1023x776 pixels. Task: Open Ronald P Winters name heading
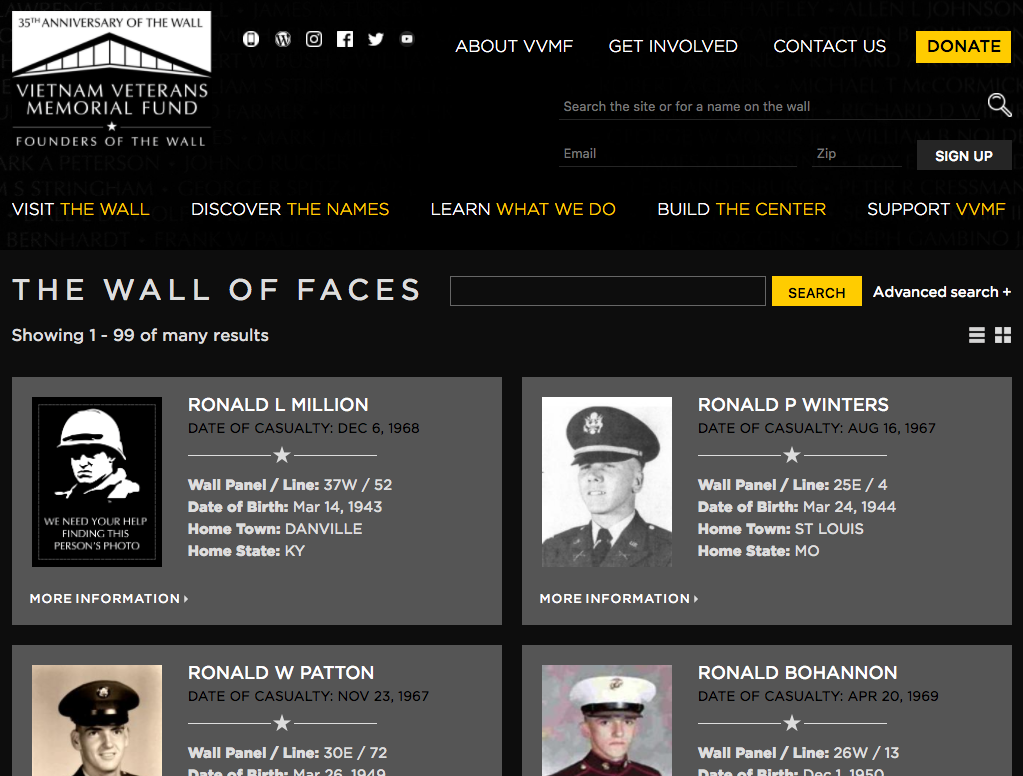(793, 405)
